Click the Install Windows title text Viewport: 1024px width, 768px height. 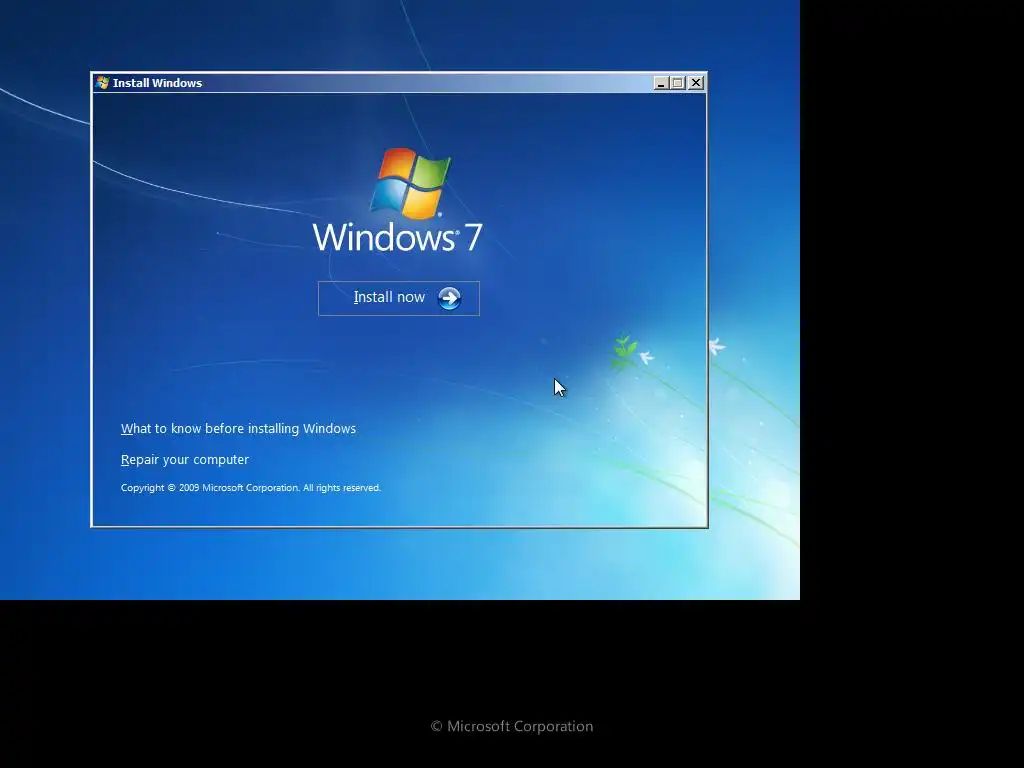coord(157,83)
